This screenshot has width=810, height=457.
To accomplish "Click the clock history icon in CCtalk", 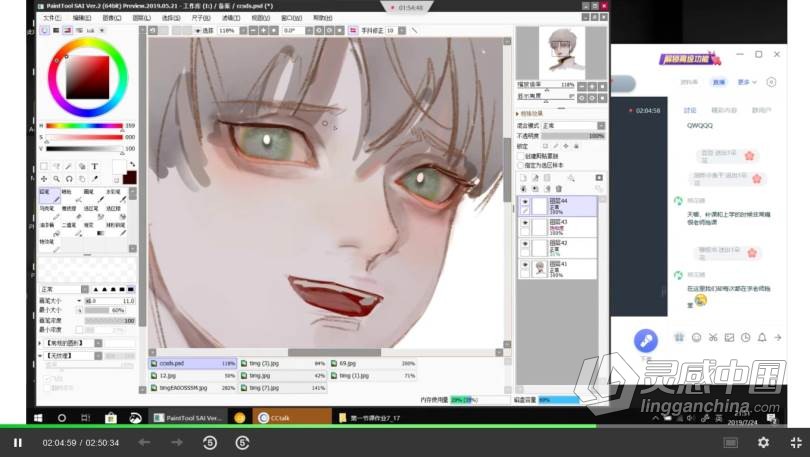I will (745, 337).
